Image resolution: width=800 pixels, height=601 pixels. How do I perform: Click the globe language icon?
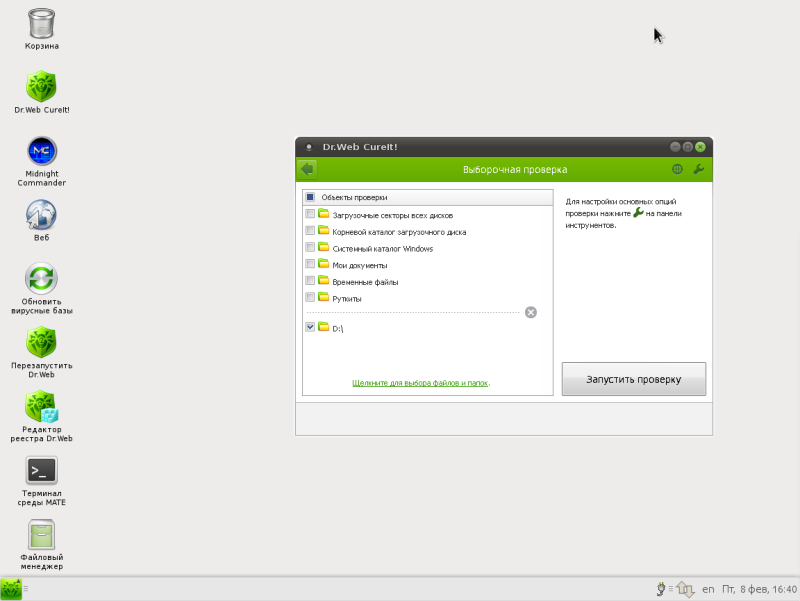tap(677, 169)
